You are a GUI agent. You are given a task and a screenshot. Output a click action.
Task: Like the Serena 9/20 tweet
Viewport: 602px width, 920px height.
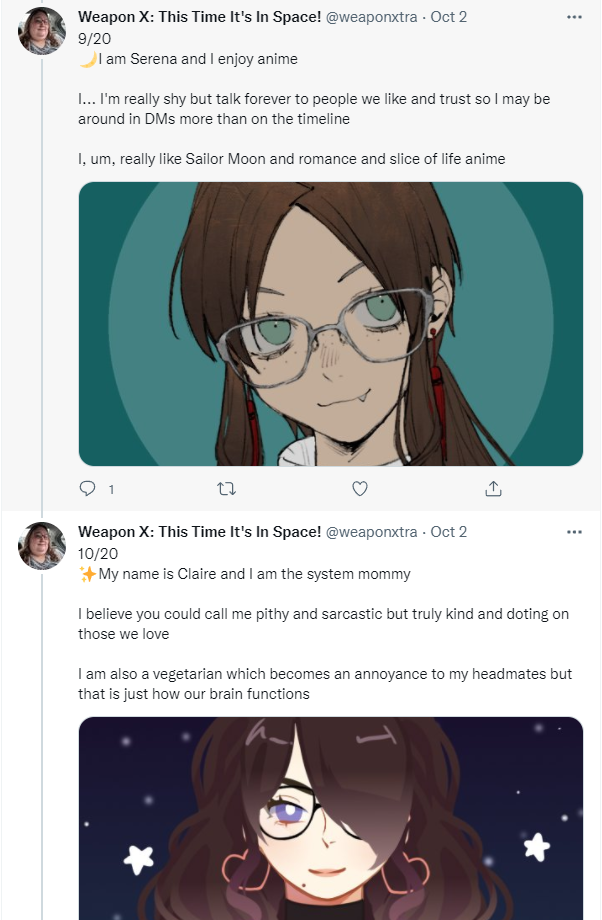(360, 488)
